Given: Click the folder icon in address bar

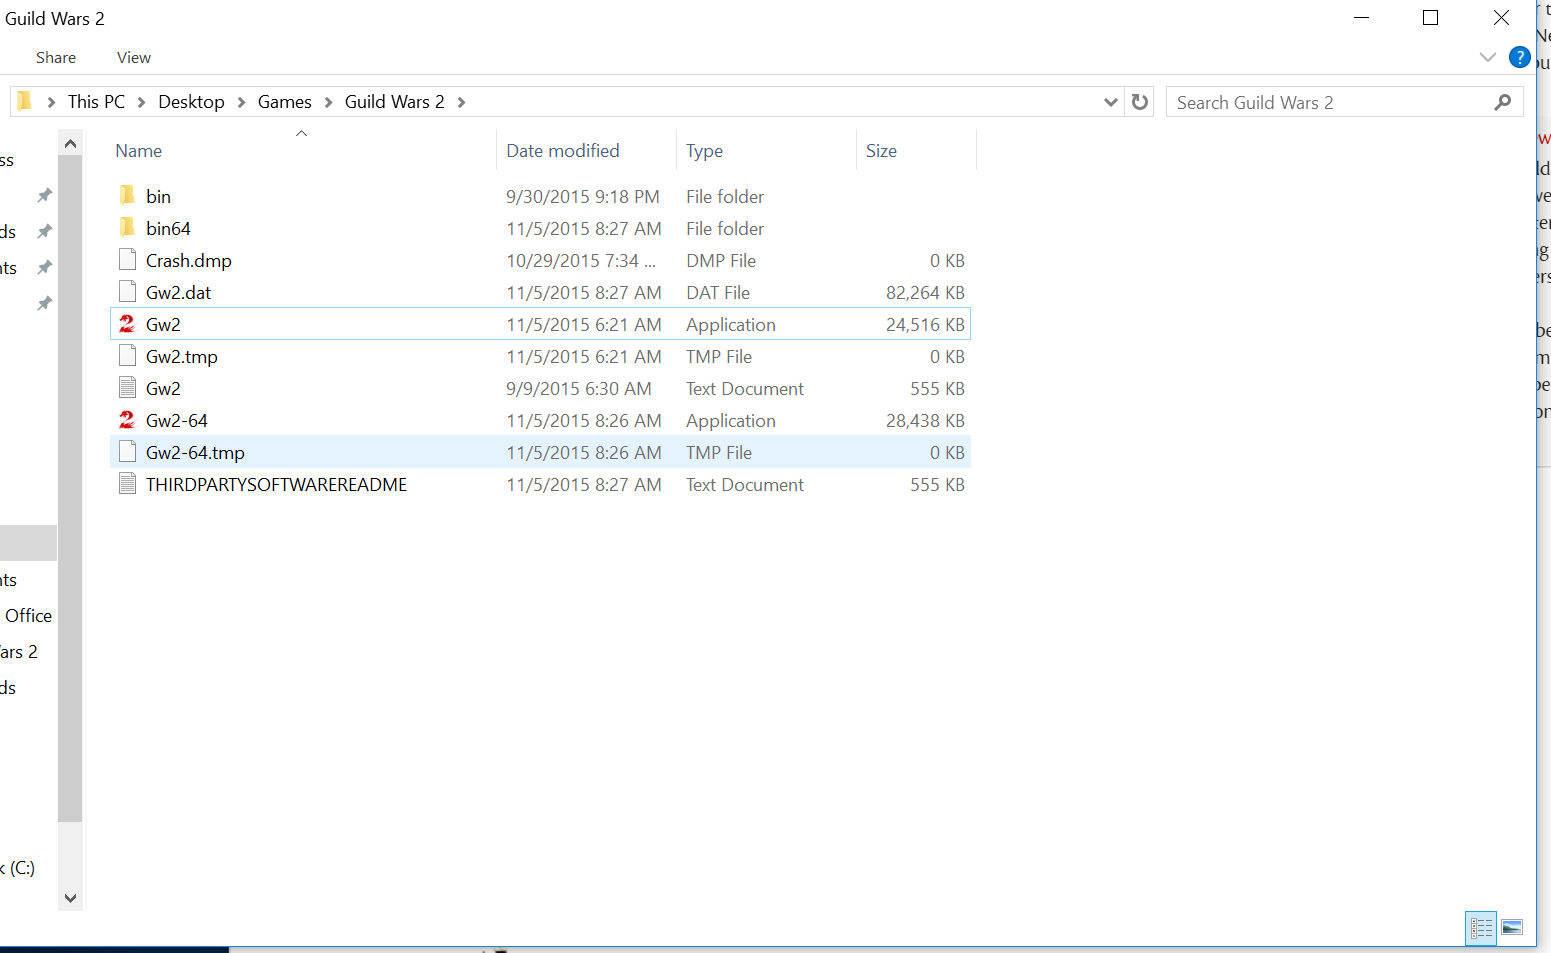Looking at the screenshot, I should [25, 101].
